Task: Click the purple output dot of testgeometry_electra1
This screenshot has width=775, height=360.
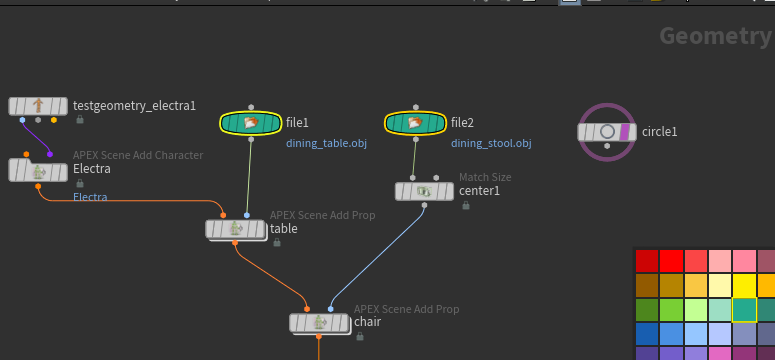Action: 22,120
